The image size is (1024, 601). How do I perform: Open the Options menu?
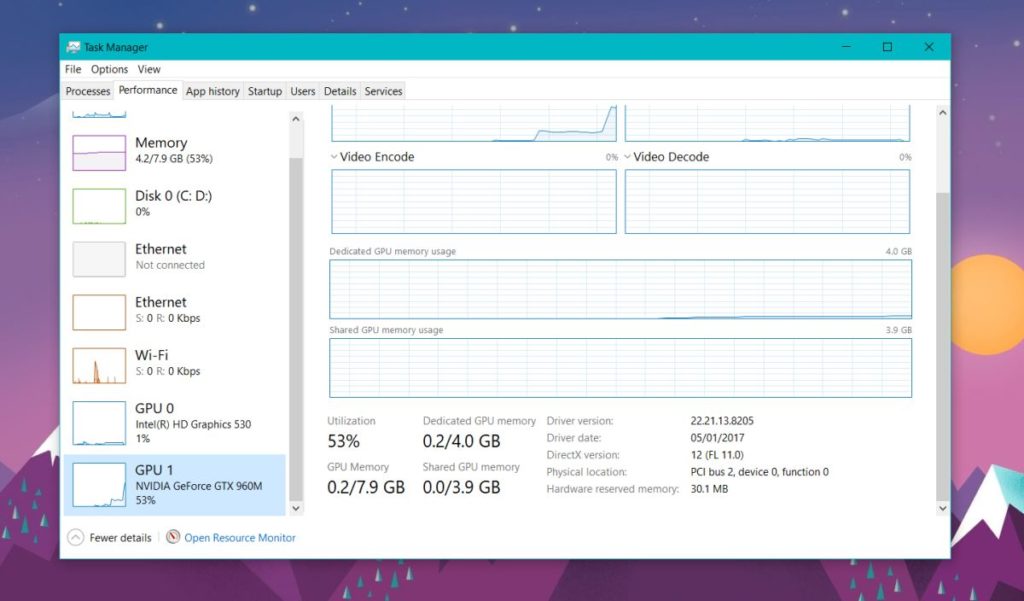109,69
